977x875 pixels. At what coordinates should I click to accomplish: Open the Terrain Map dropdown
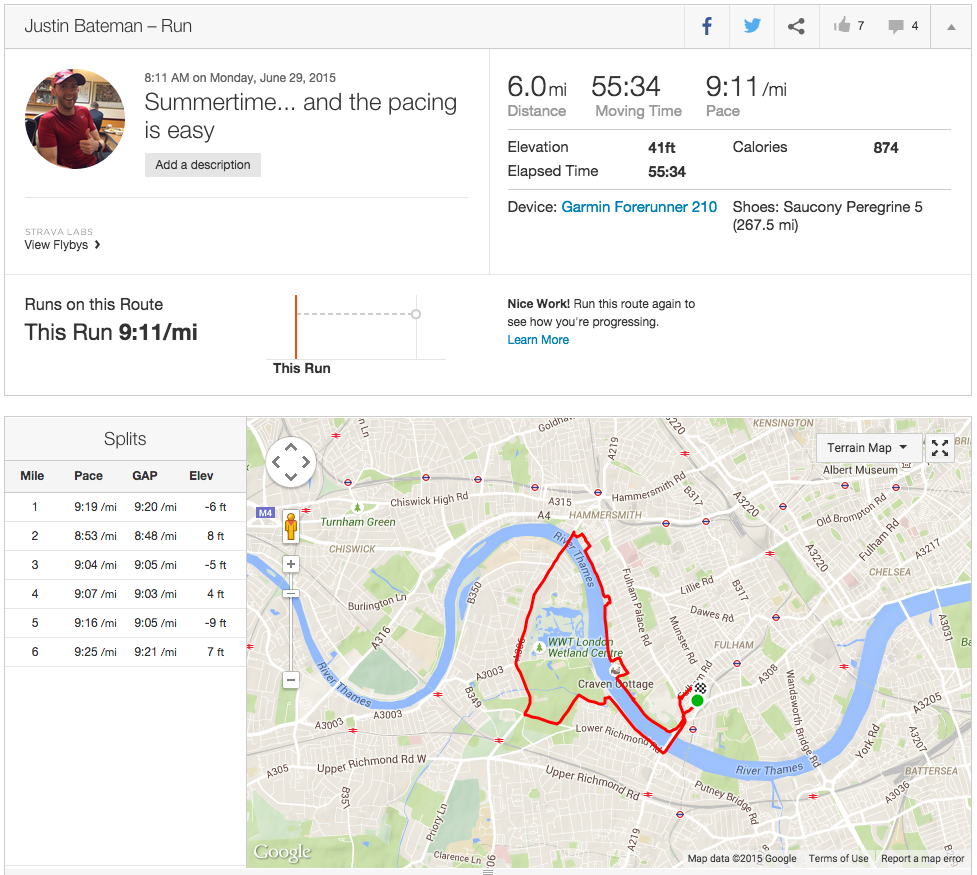click(866, 448)
